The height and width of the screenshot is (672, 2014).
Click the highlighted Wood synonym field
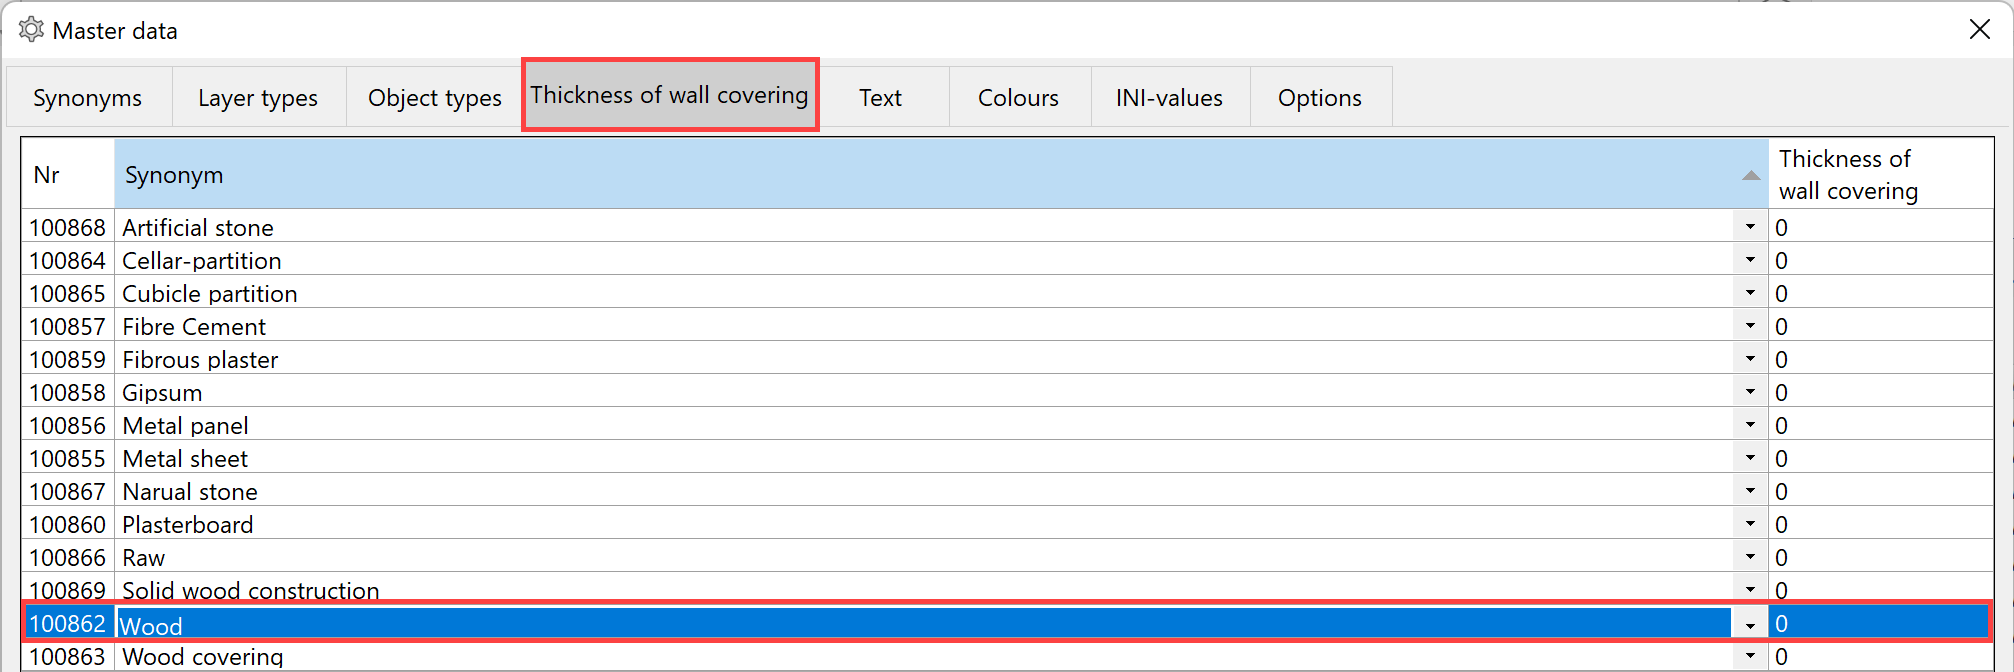pos(925,624)
